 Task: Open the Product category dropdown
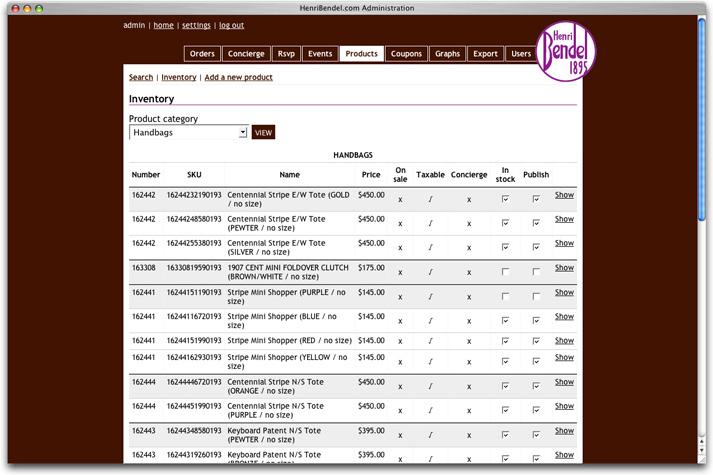click(188, 132)
